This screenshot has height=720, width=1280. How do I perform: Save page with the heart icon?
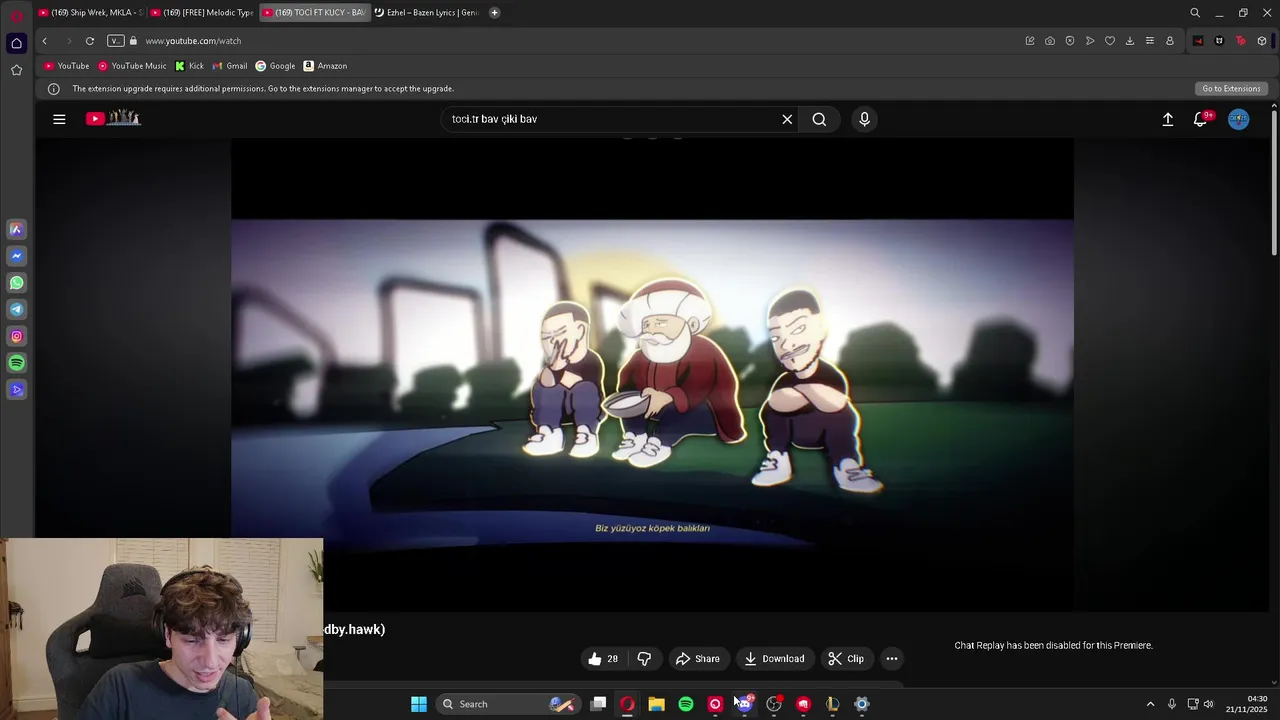pos(1110,41)
